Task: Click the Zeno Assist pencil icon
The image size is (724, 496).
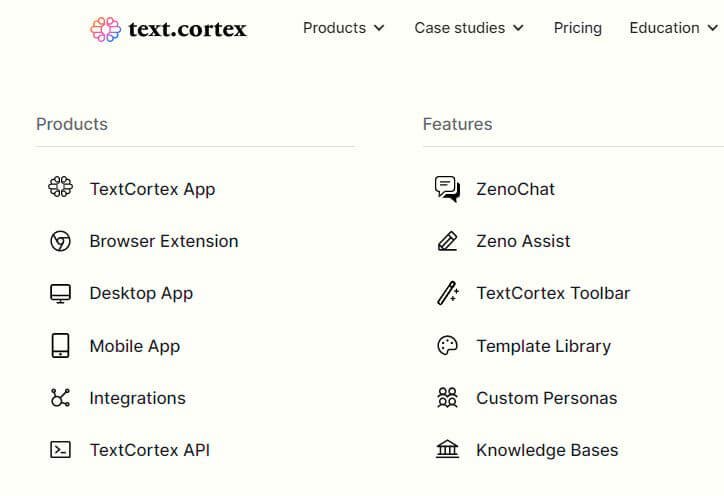Action: coord(447,241)
